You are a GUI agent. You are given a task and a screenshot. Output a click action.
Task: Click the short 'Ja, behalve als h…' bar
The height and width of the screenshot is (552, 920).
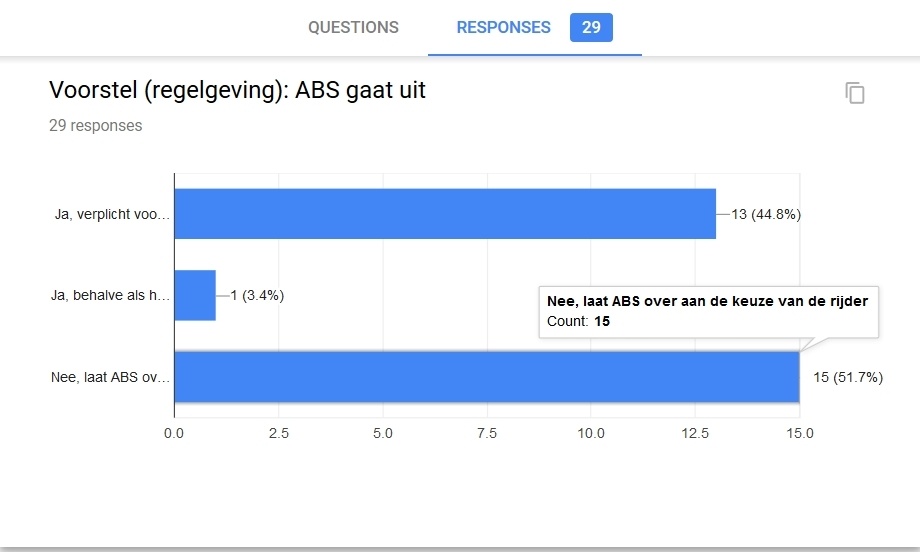click(x=195, y=295)
